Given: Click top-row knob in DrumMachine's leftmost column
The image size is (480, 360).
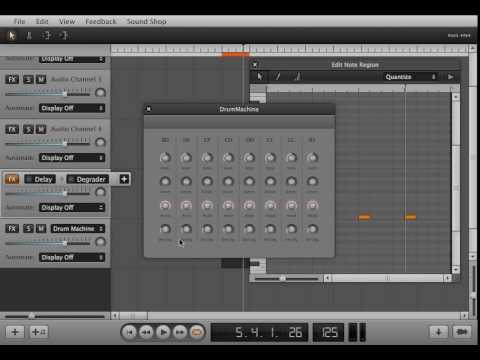Looking at the screenshot, I should [x=165, y=157].
